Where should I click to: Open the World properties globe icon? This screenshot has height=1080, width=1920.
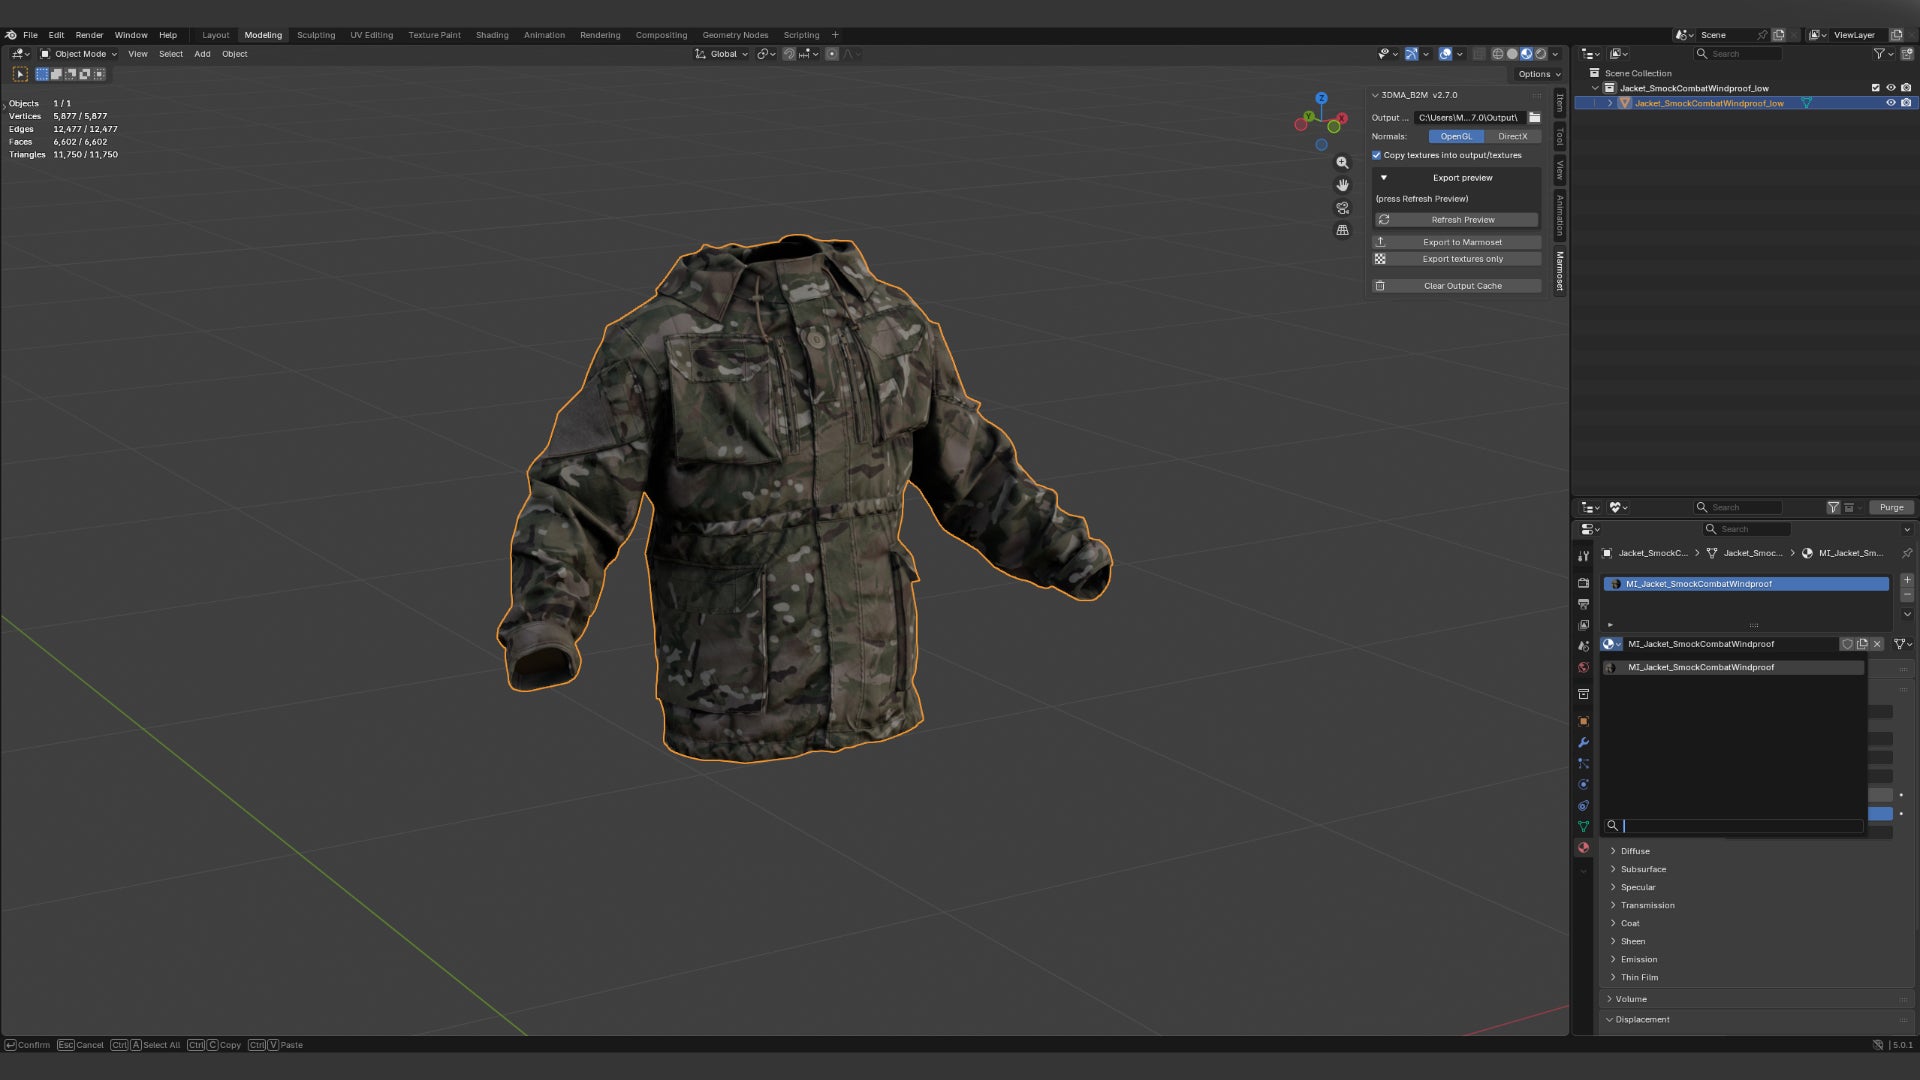tap(1583, 667)
